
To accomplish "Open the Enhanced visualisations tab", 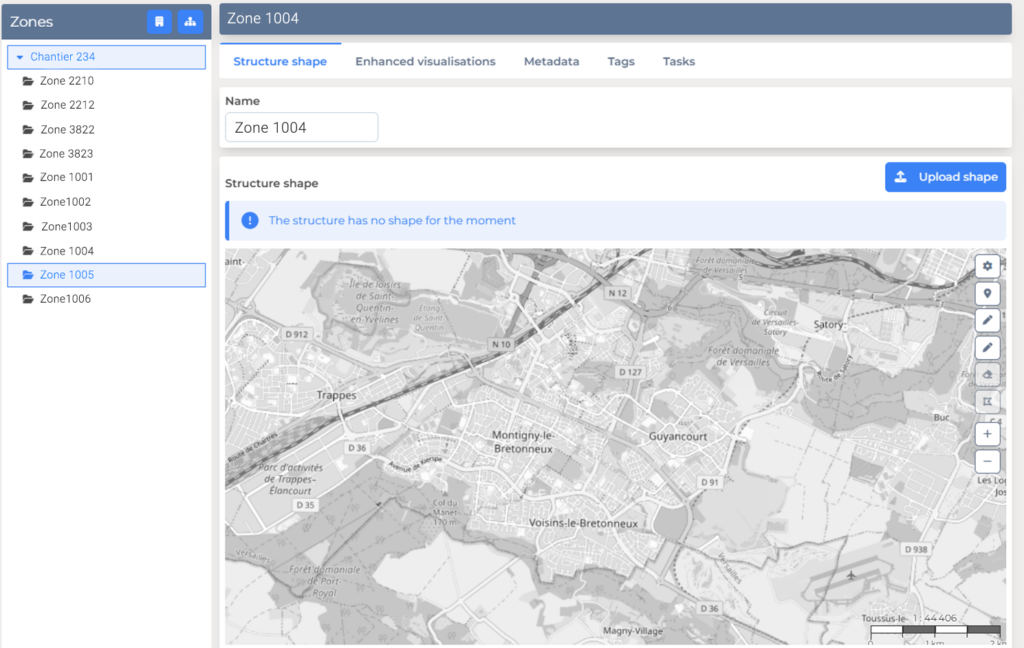I will (x=424, y=61).
